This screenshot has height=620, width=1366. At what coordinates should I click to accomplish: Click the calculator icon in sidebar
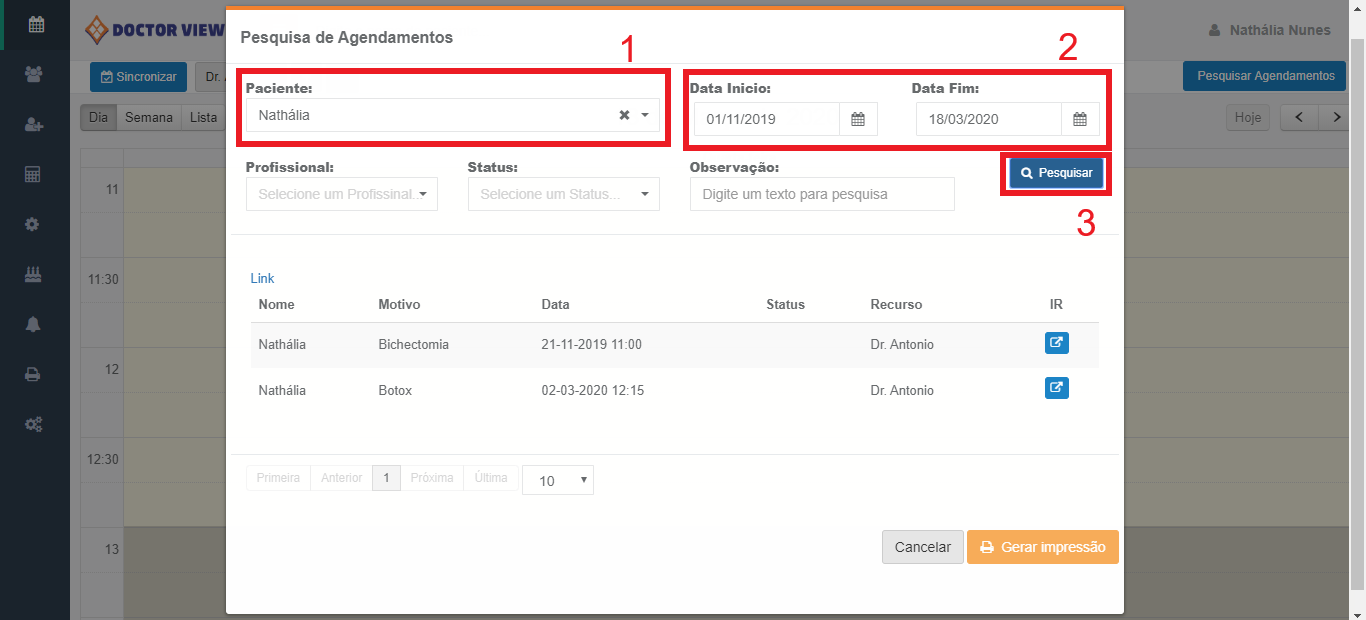pos(33,174)
